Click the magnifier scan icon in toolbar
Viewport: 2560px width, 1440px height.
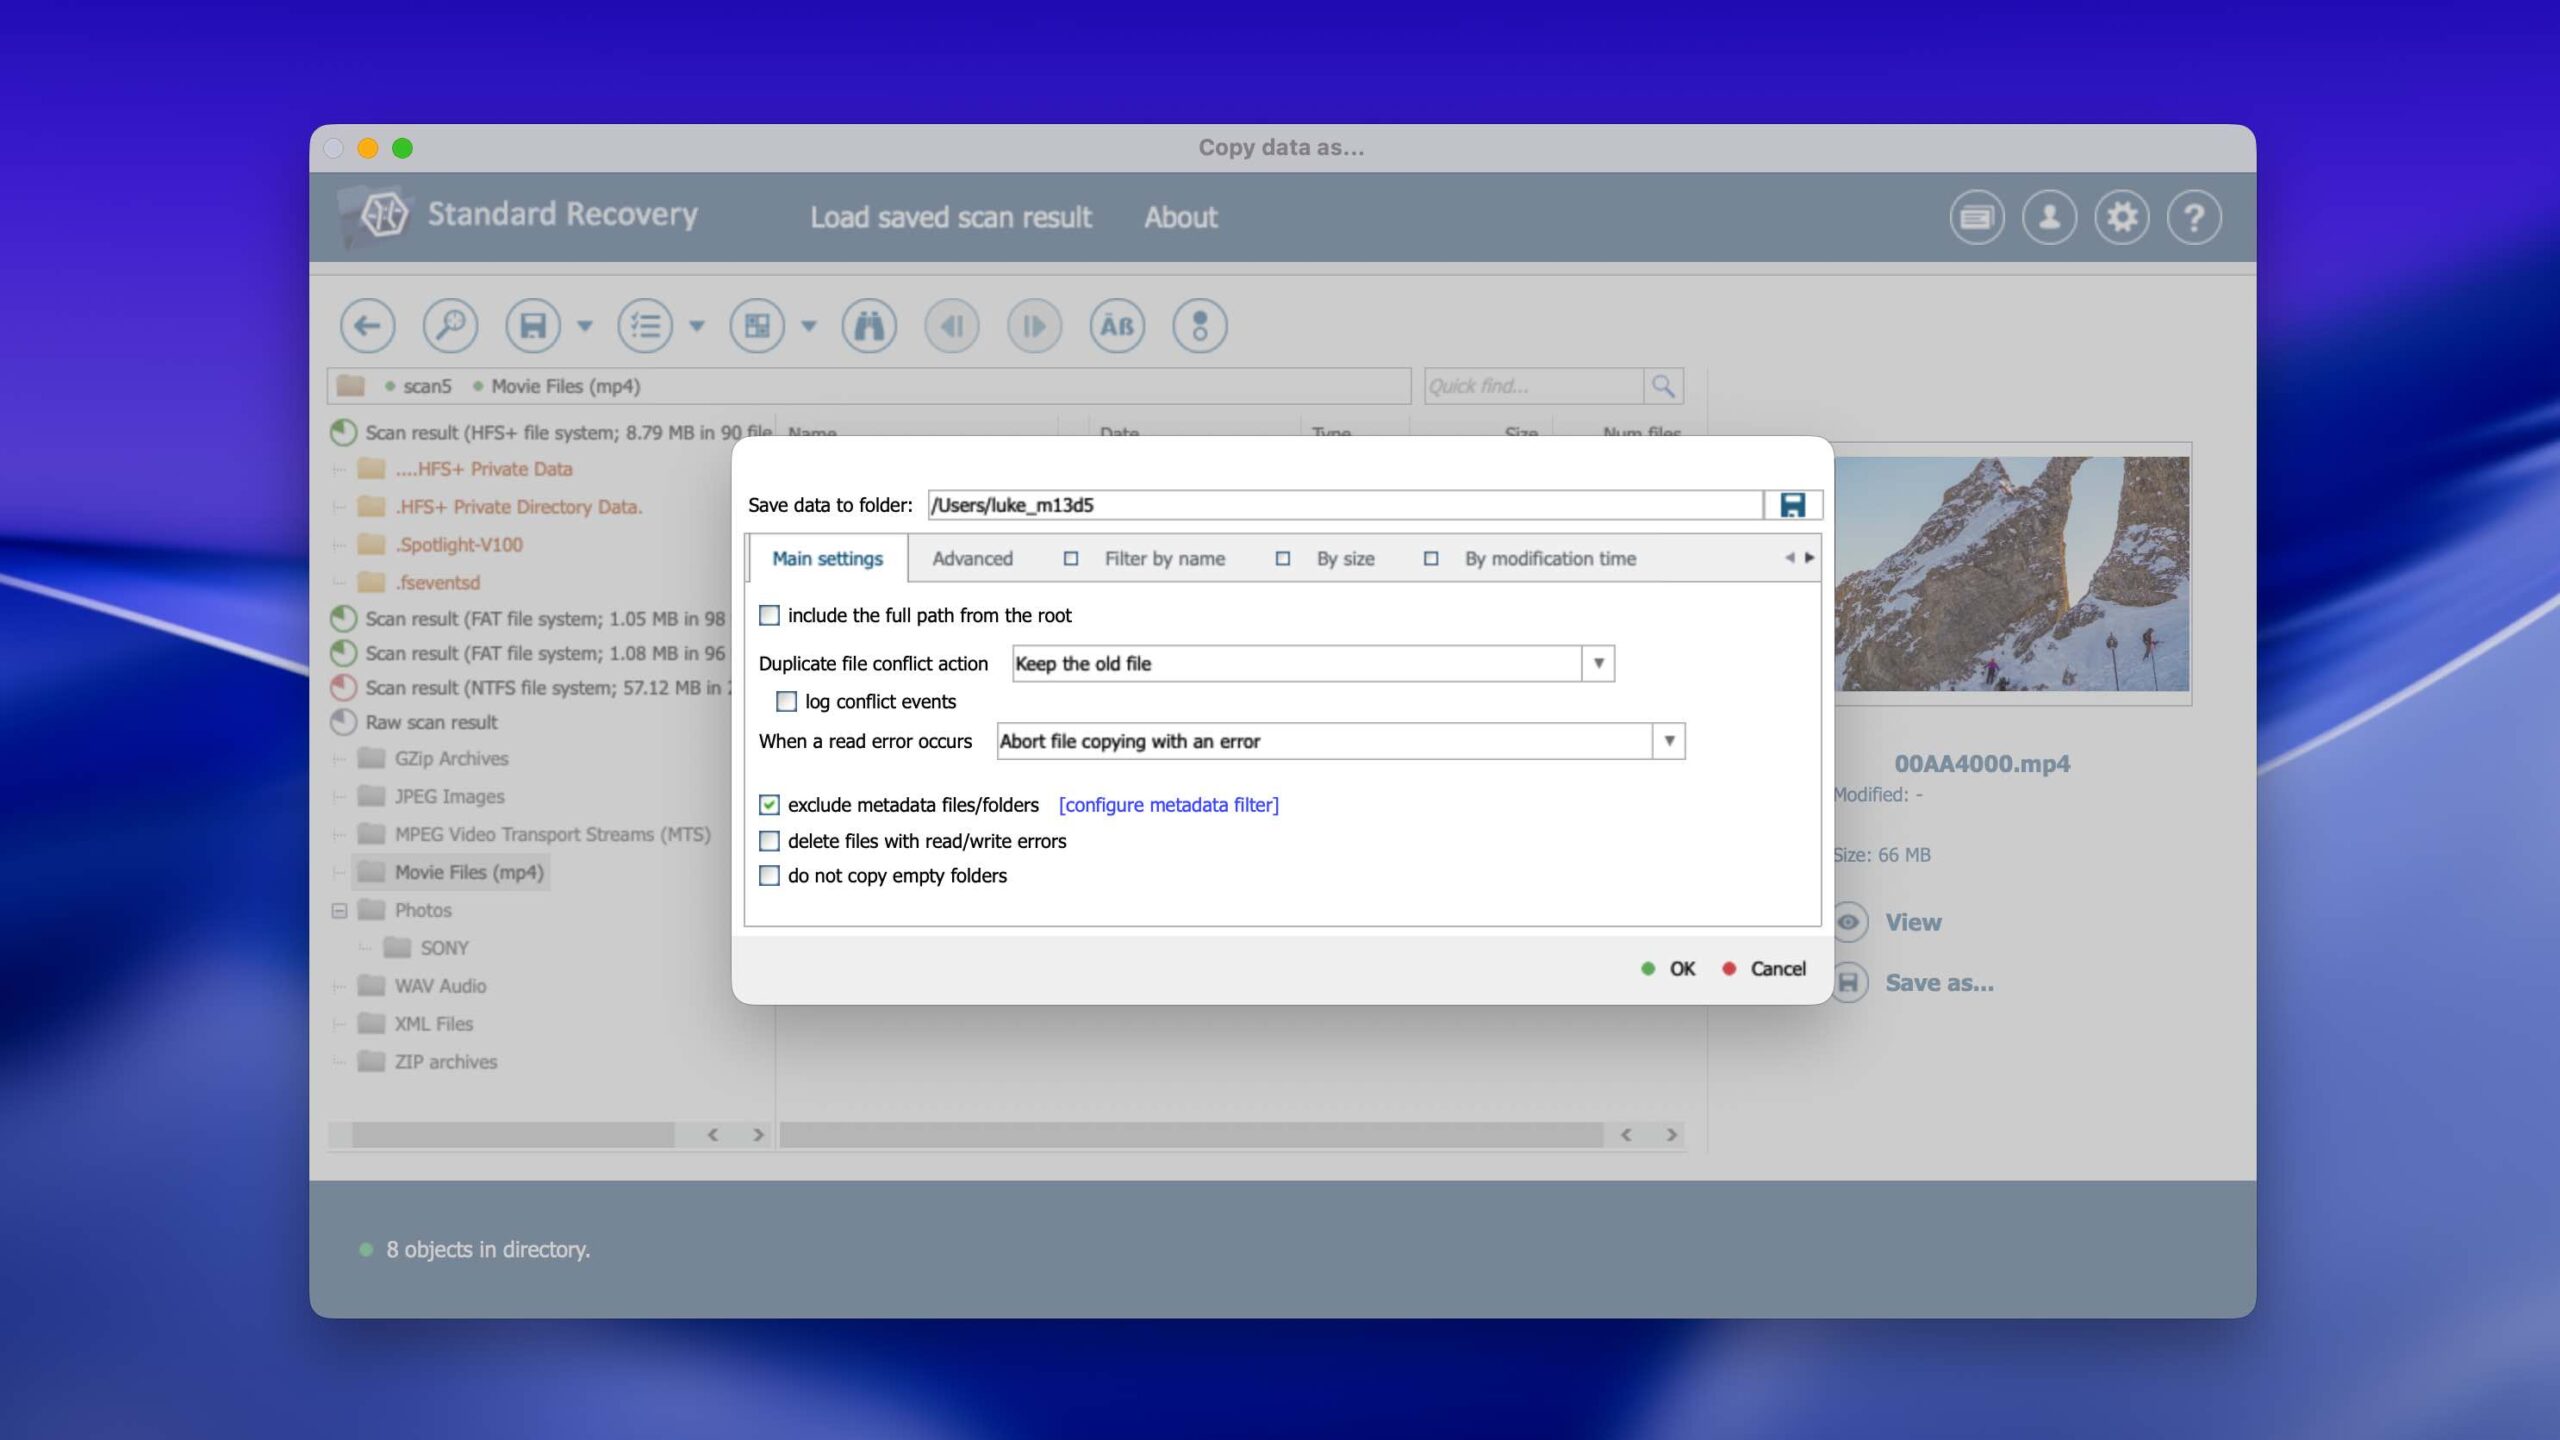click(450, 326)
